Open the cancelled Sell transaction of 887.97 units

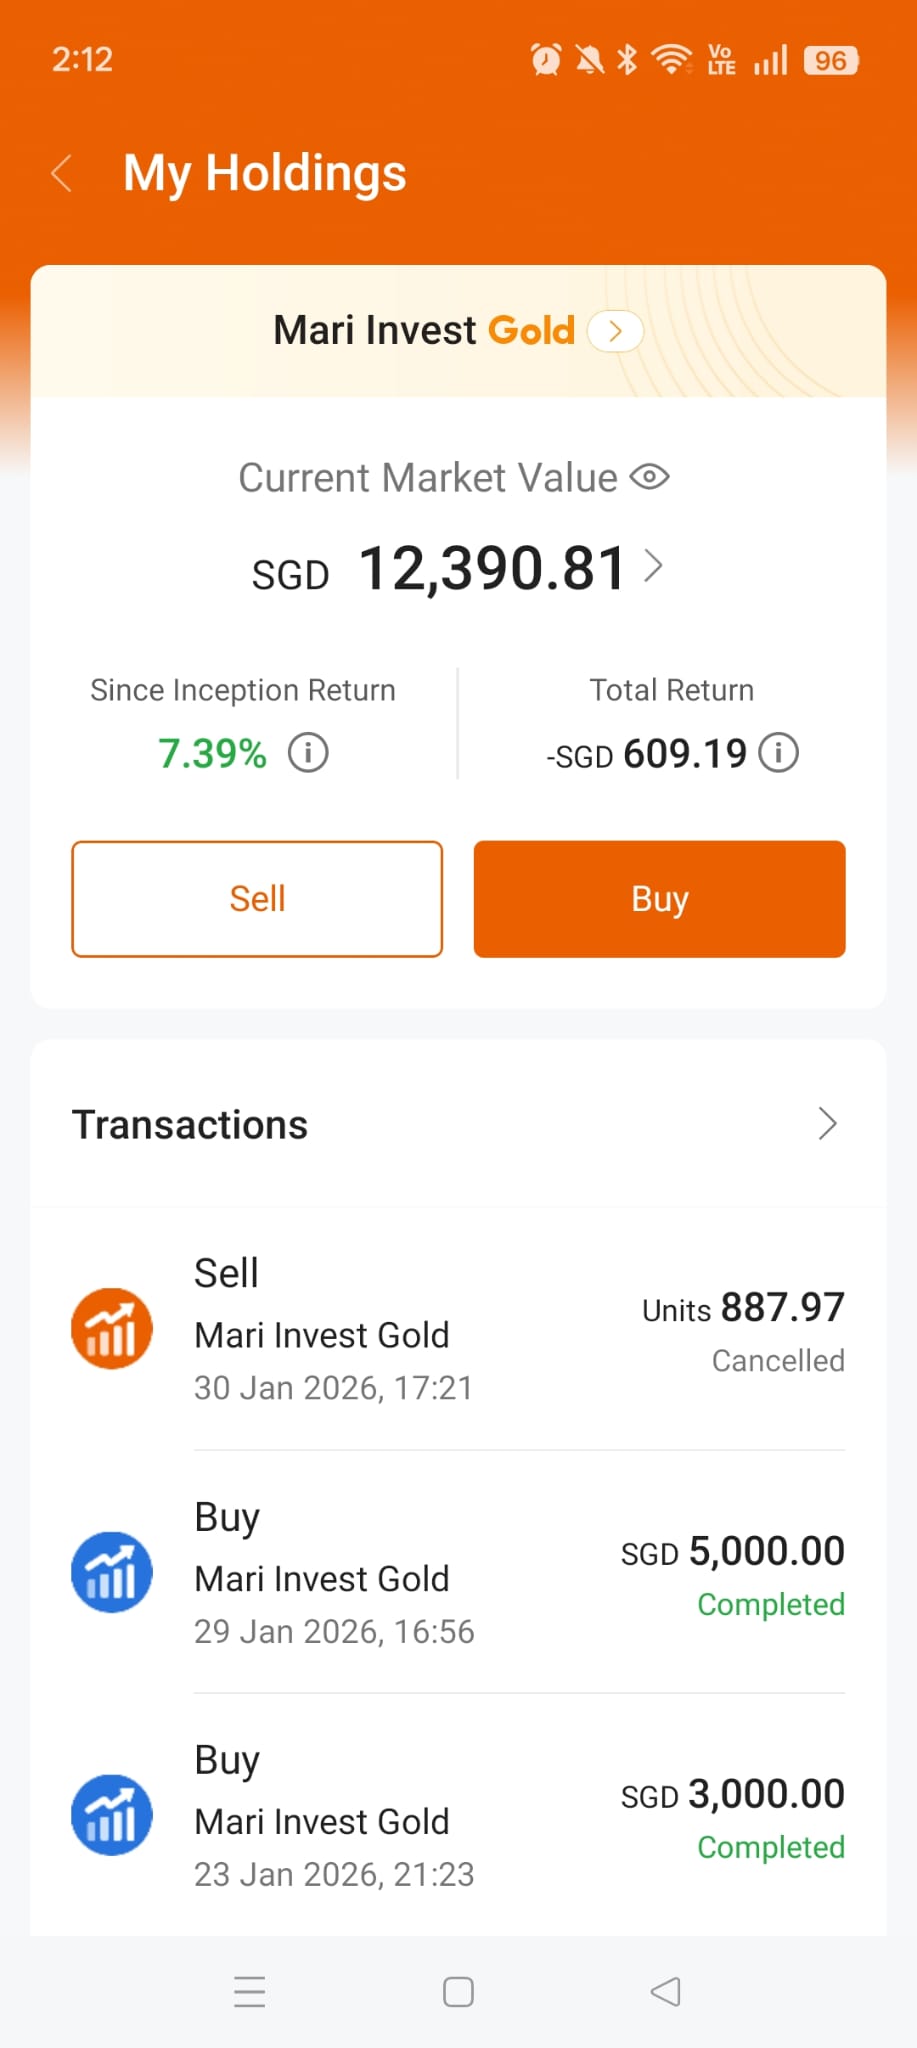click(519, 1330)
